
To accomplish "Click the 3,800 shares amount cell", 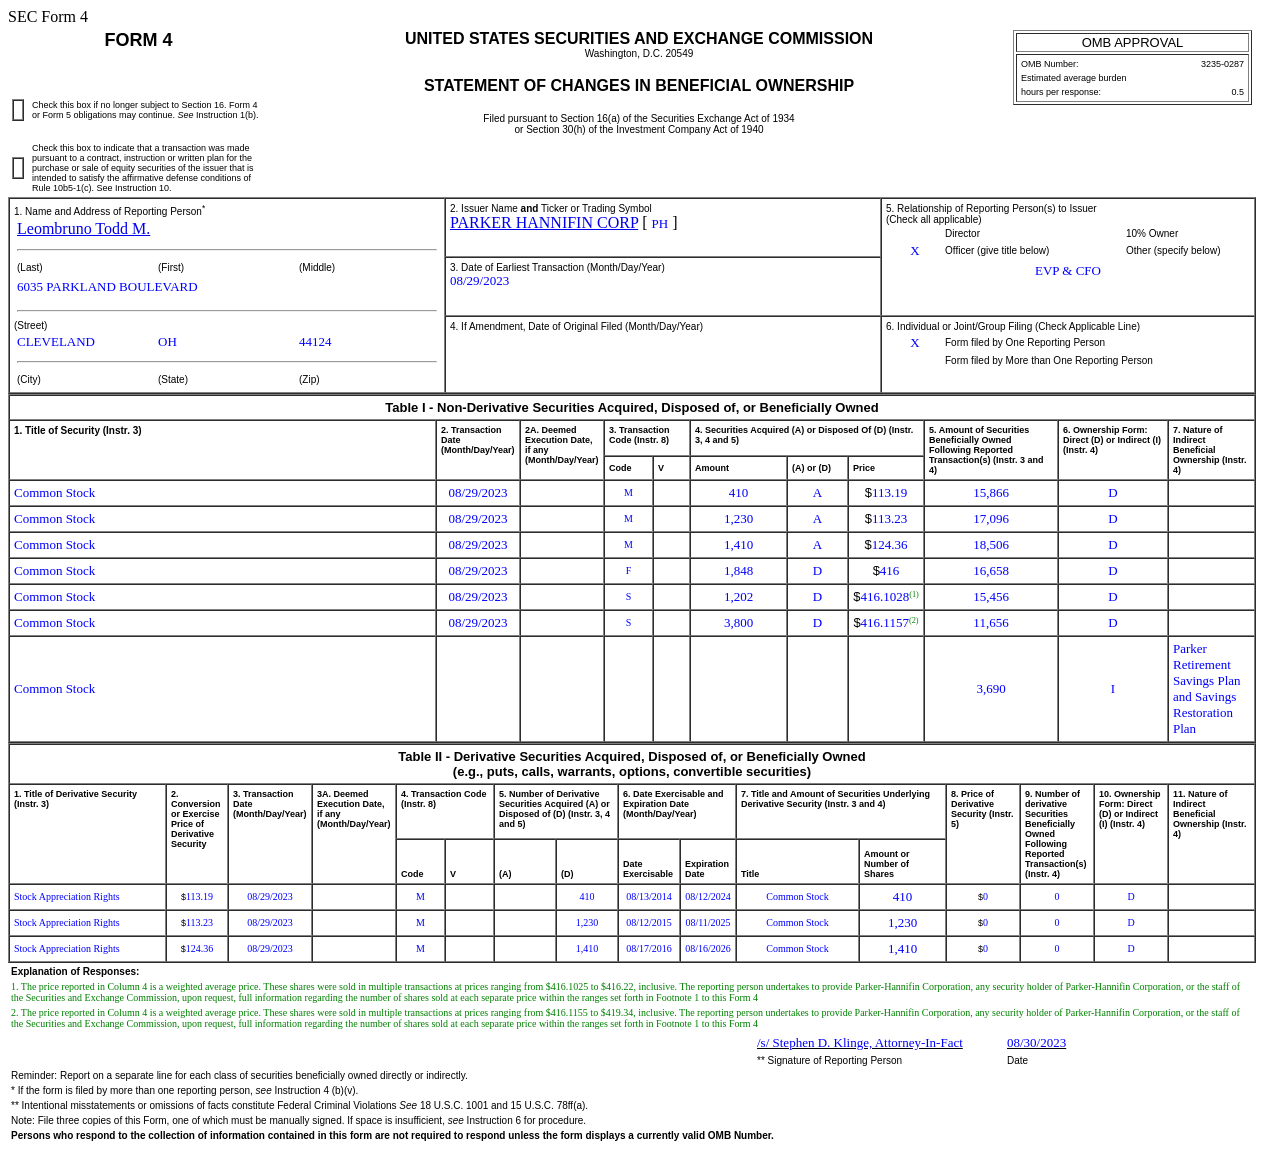I will [x=739, y=623].
